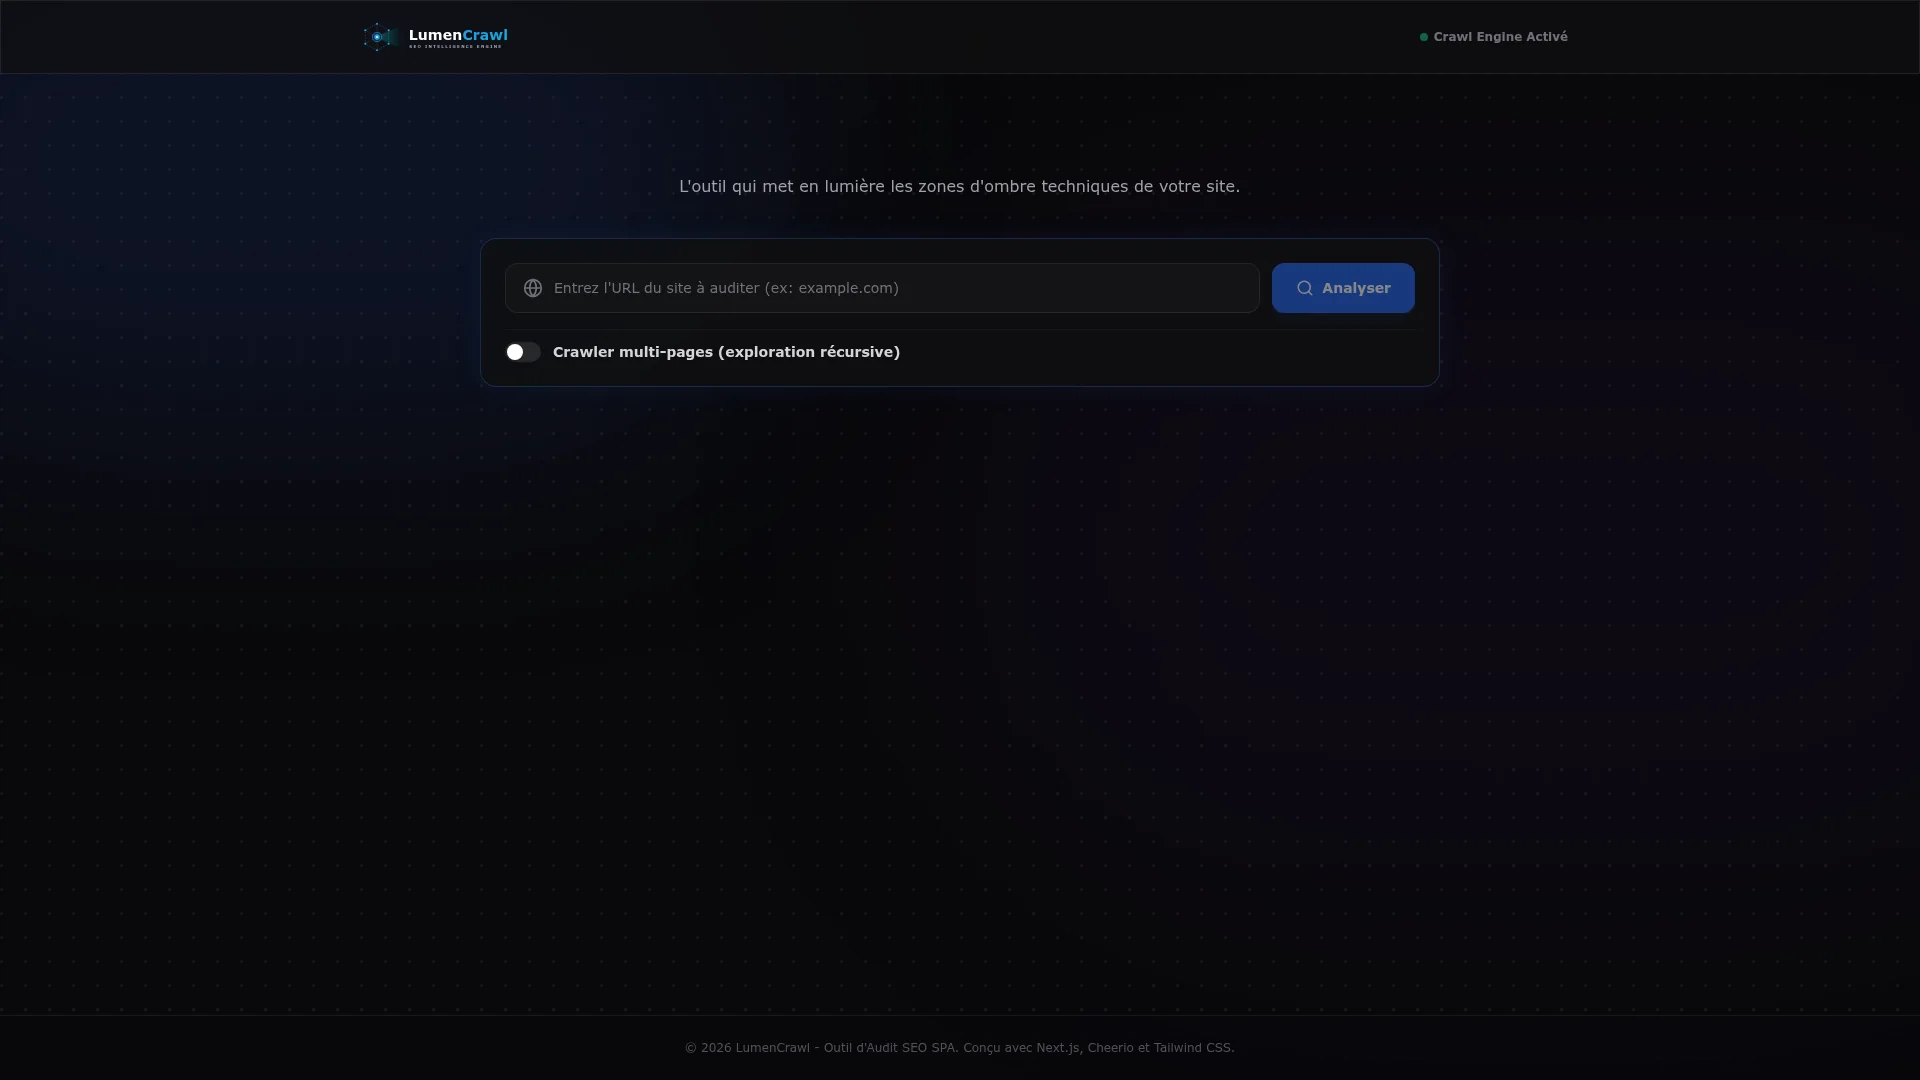Image resolution: width=1920 pixels, height=1080 pixels.
Task: Click the blue "Crawl" part of logo text
Action: 485,35
